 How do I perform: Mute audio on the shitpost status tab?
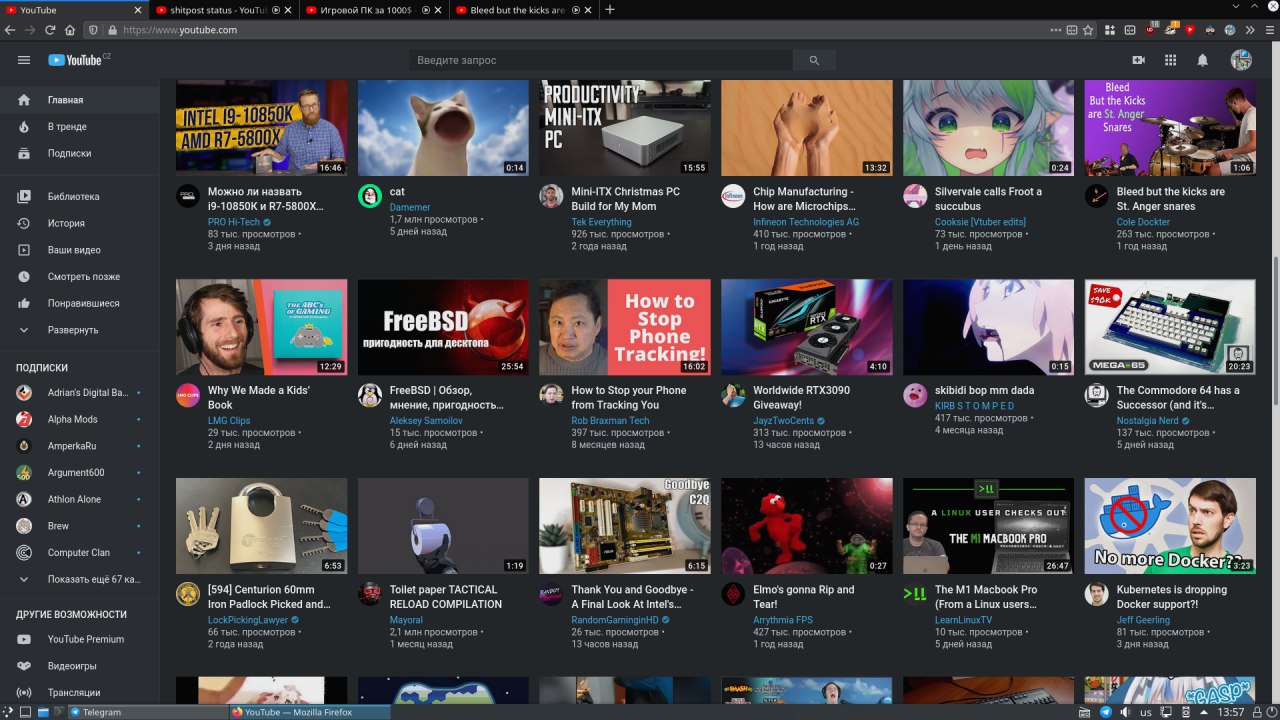point(276,10)
